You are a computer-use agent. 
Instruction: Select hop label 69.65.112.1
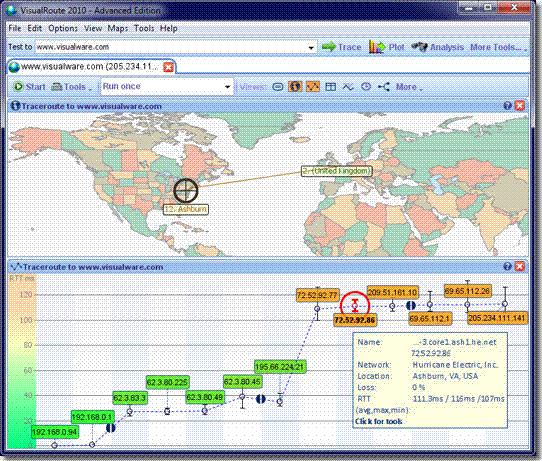430,318
